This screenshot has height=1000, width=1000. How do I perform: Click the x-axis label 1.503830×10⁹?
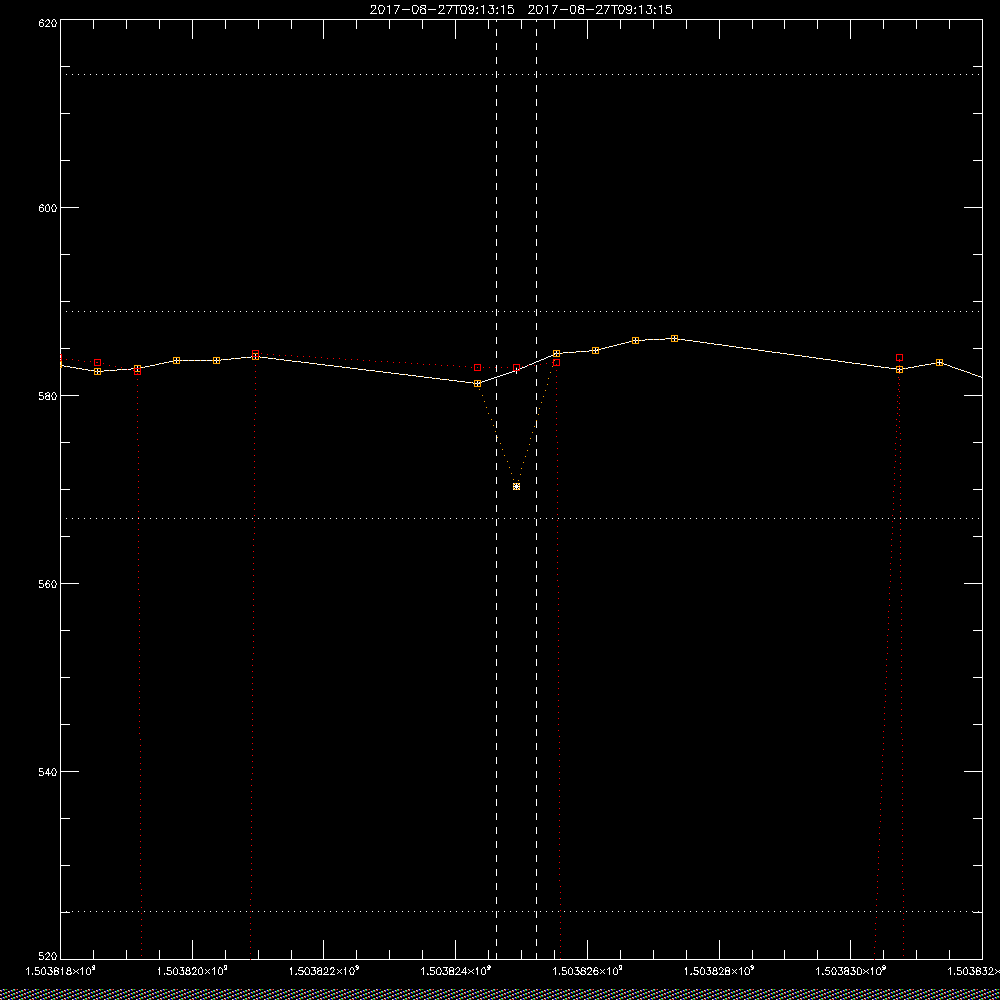coord(851,971)
